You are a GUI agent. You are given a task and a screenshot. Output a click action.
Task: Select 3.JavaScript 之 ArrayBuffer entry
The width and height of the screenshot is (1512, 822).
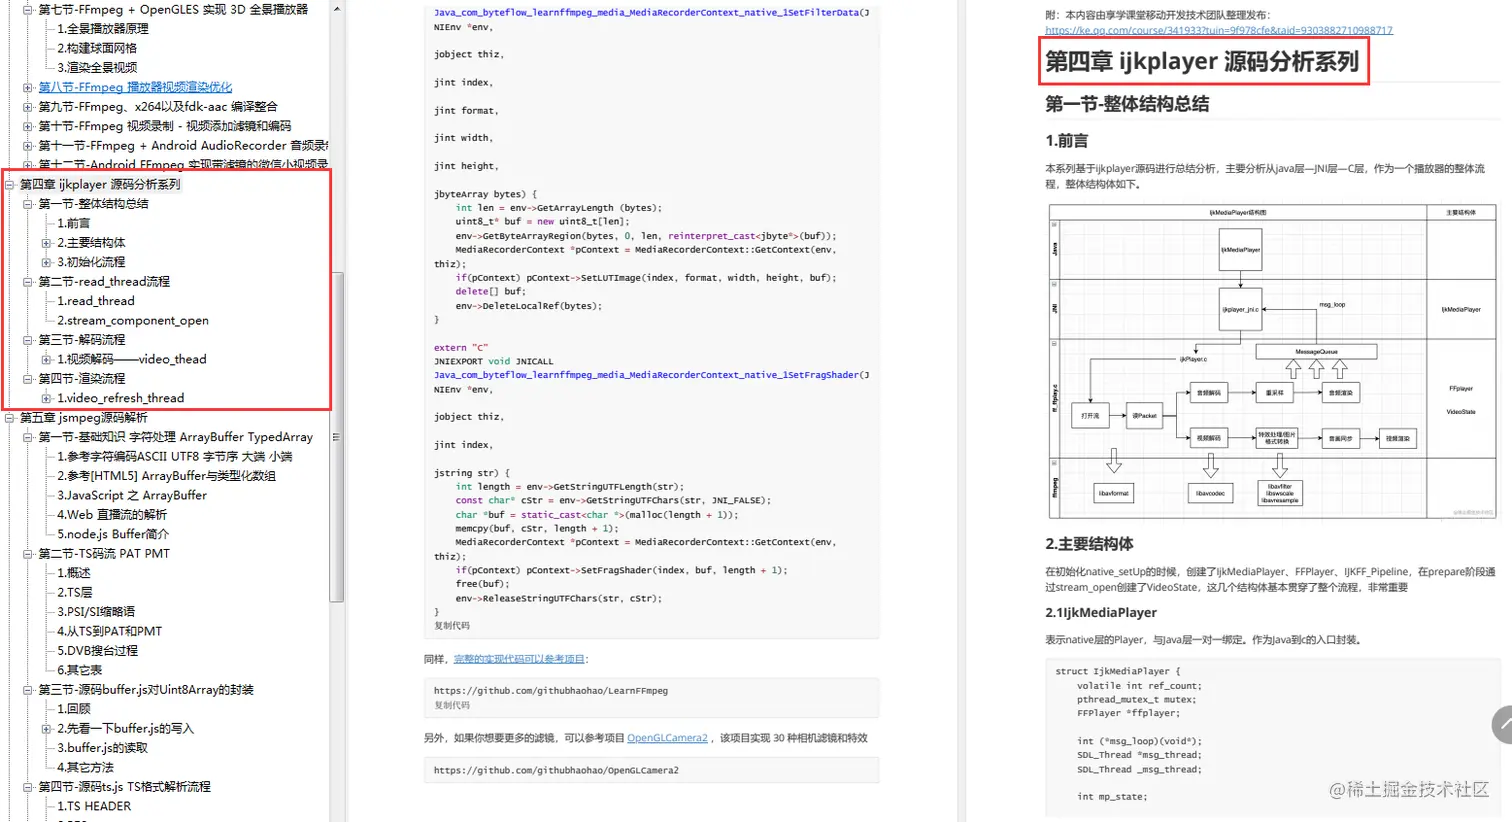point(132,496)
